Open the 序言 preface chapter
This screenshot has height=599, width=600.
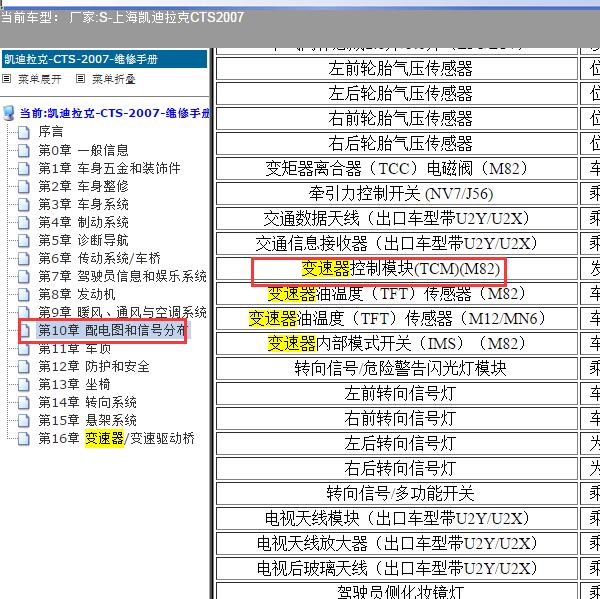click(51, 132)
